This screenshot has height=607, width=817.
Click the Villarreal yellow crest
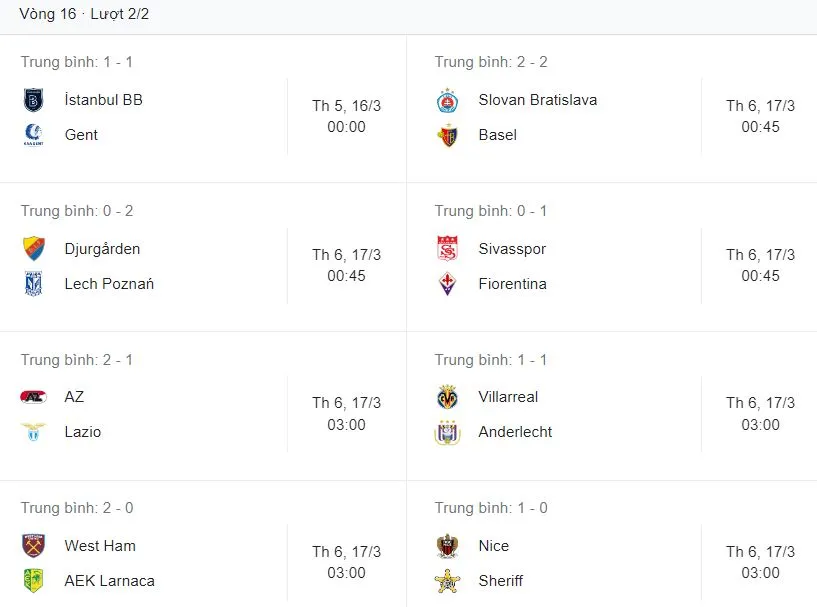coord(447,397)
